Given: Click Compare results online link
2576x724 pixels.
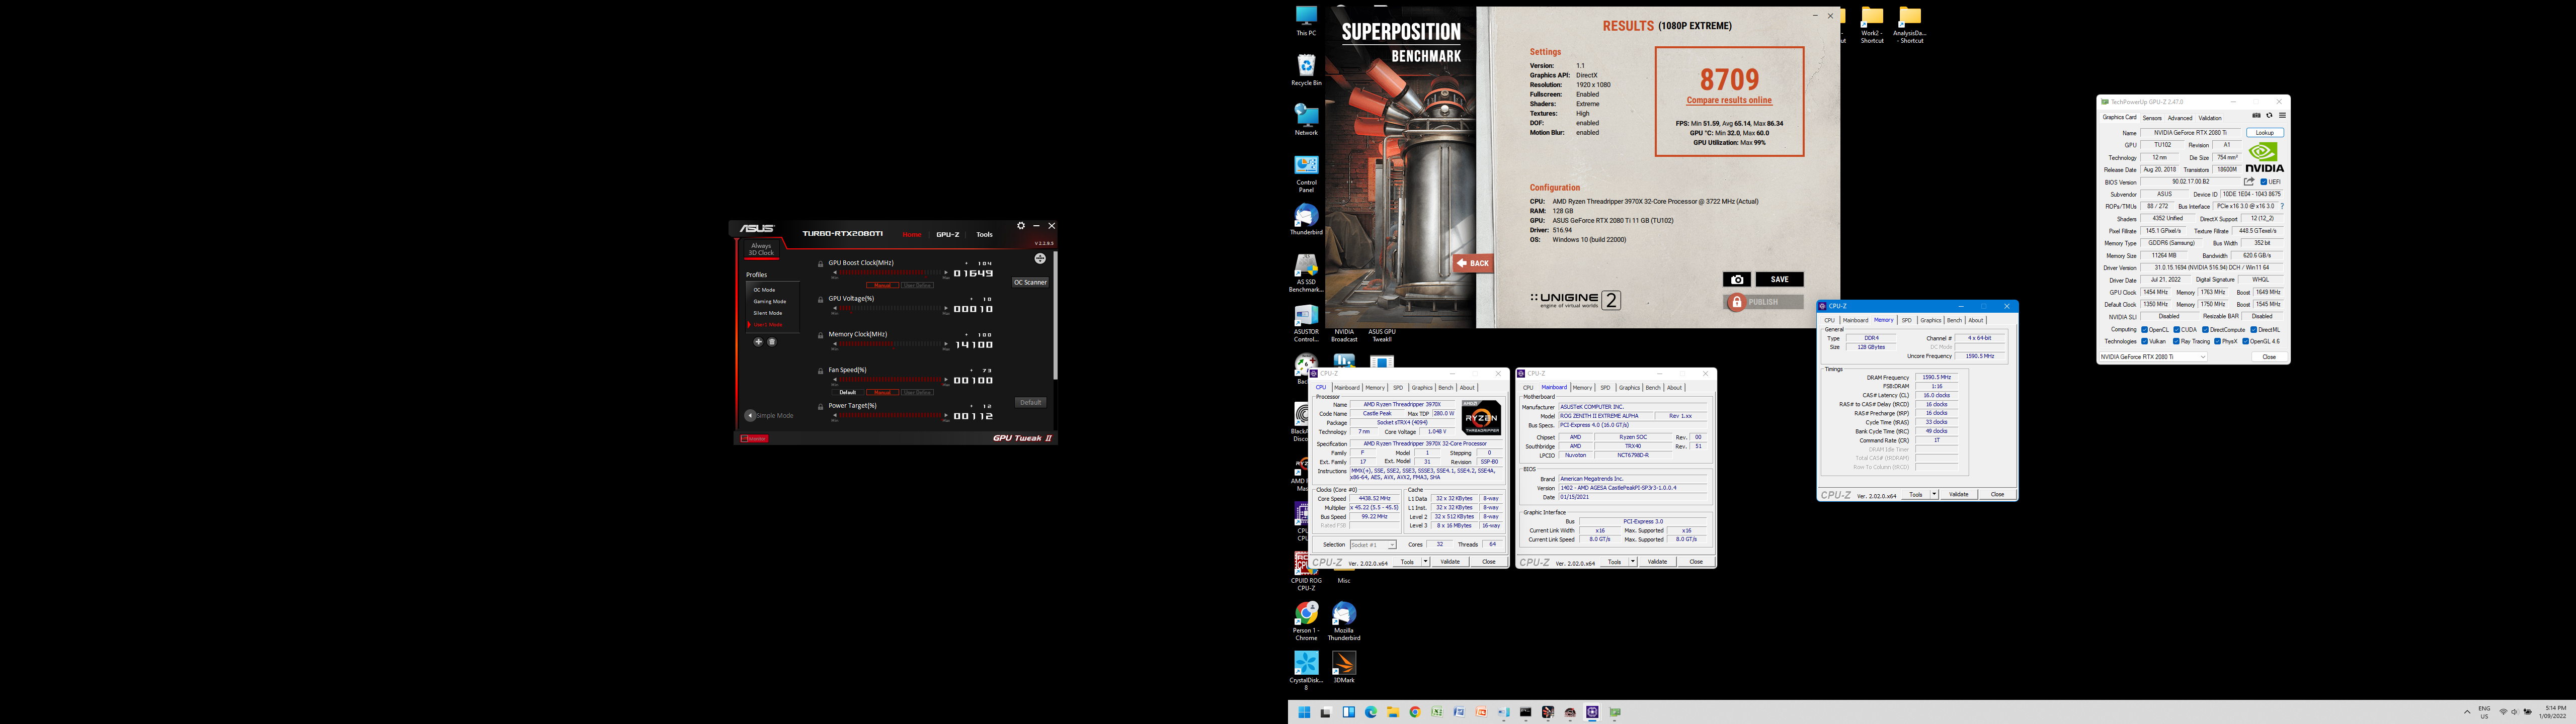Looking at the screenshot, I should 1729,100.
